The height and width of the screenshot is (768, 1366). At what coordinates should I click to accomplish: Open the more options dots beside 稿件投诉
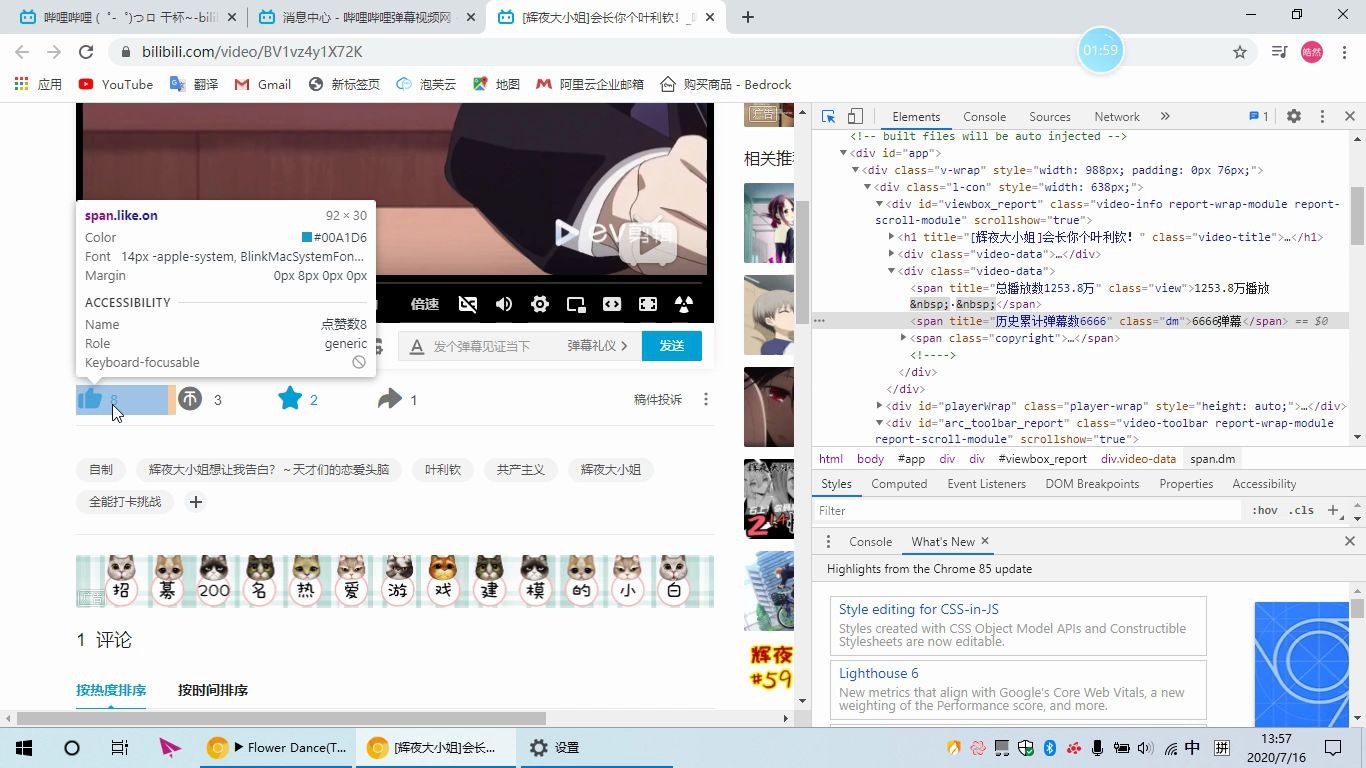[x=706, y=399]
